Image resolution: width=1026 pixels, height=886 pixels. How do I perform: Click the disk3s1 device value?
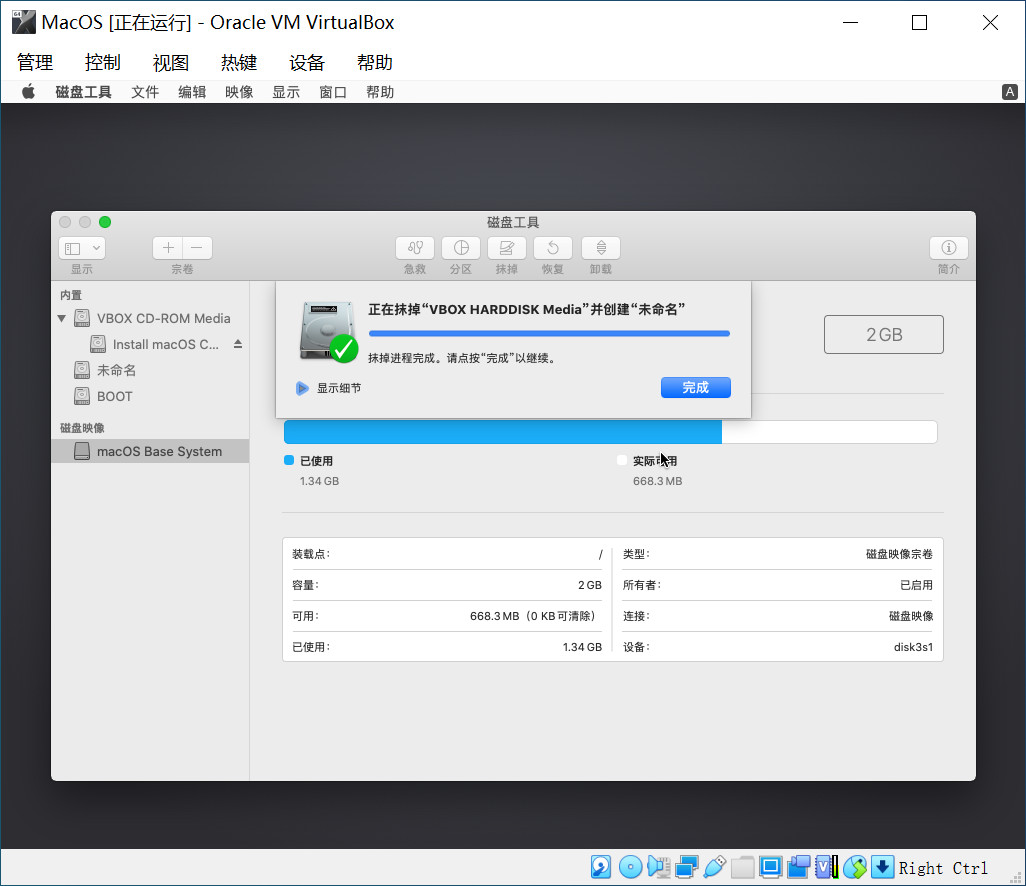(913, 647)
